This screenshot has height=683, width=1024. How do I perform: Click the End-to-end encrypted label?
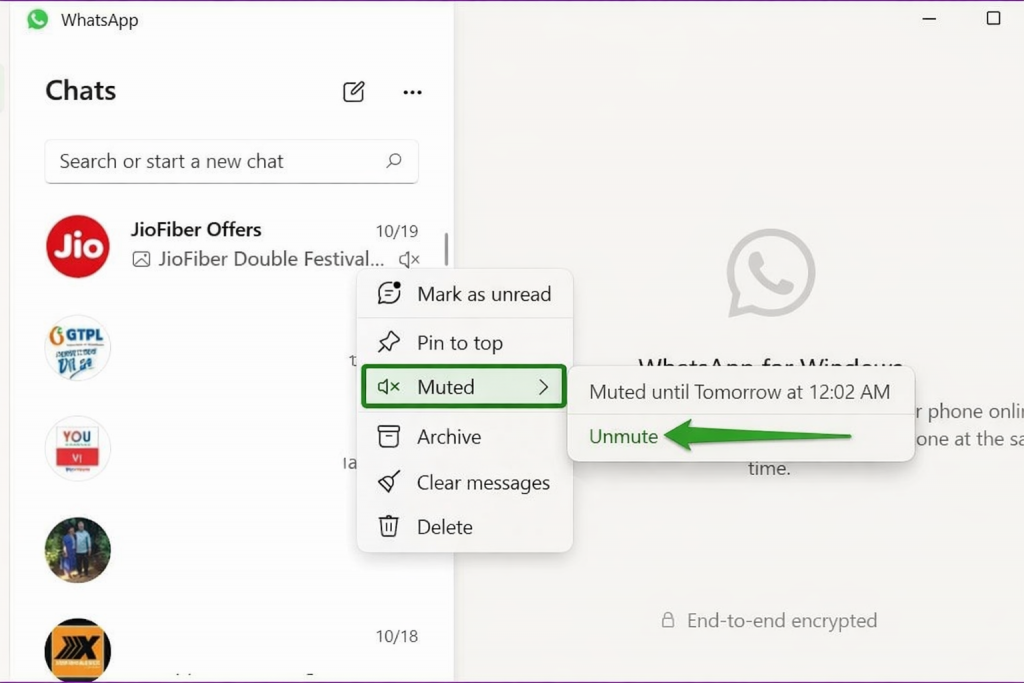[x=782, y=620]
